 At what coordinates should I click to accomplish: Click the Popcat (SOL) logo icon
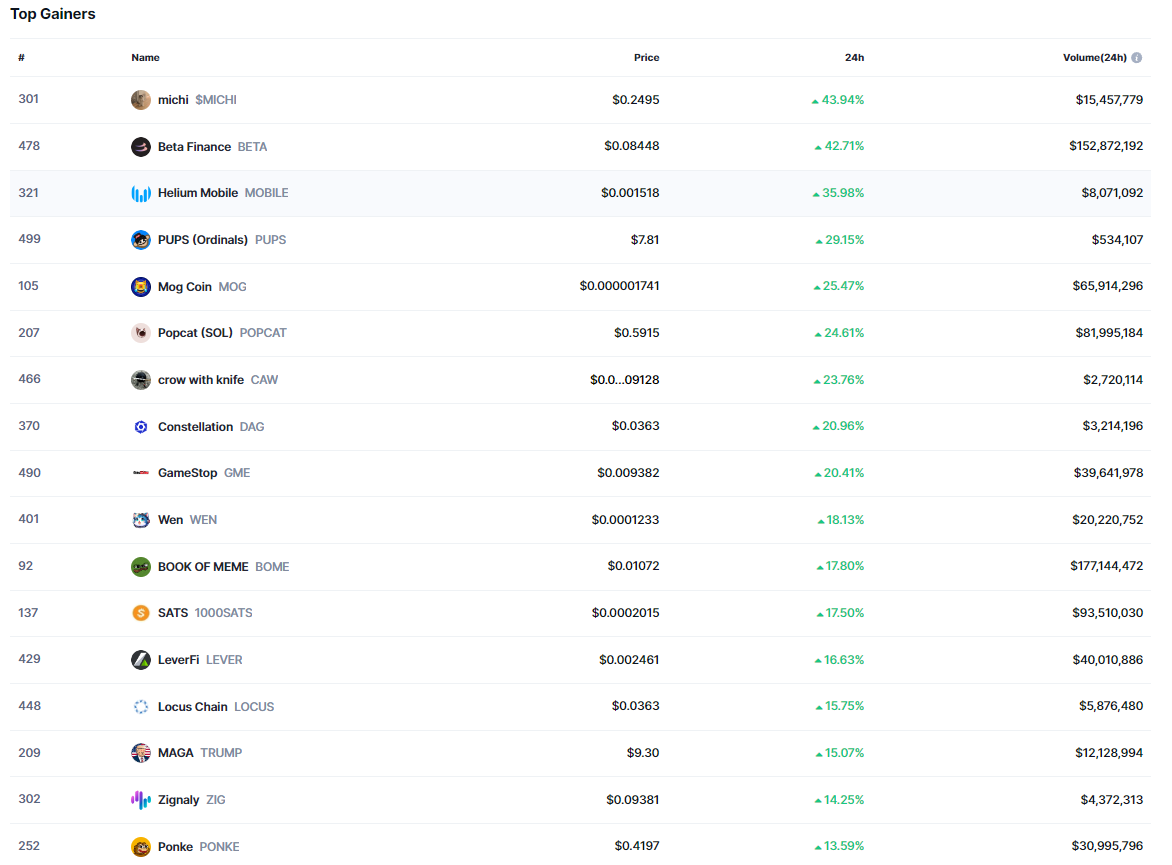141,333
